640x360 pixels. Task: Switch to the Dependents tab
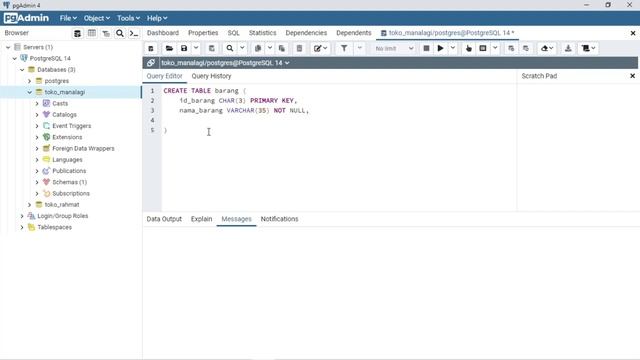(354, 33)
